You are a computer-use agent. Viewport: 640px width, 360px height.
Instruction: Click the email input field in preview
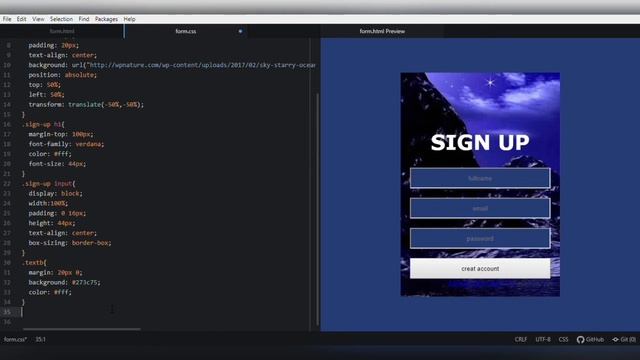pyautogui.click(x=480, y=209)
